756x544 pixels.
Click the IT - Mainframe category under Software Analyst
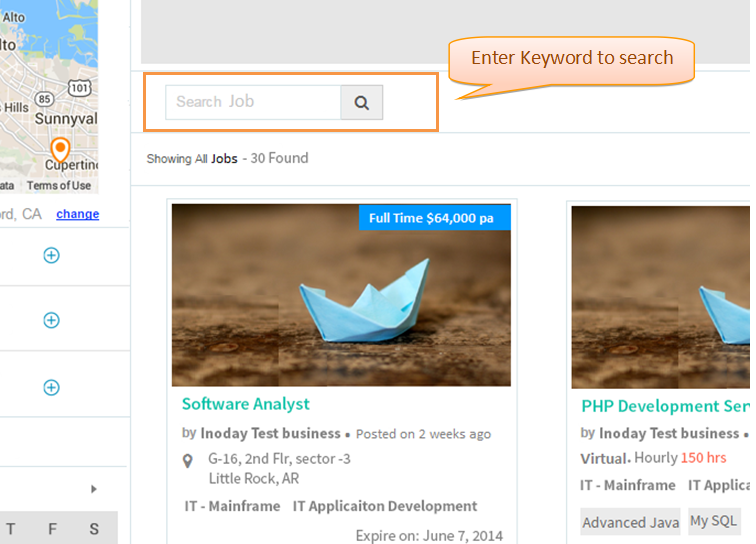pos(232,506)
